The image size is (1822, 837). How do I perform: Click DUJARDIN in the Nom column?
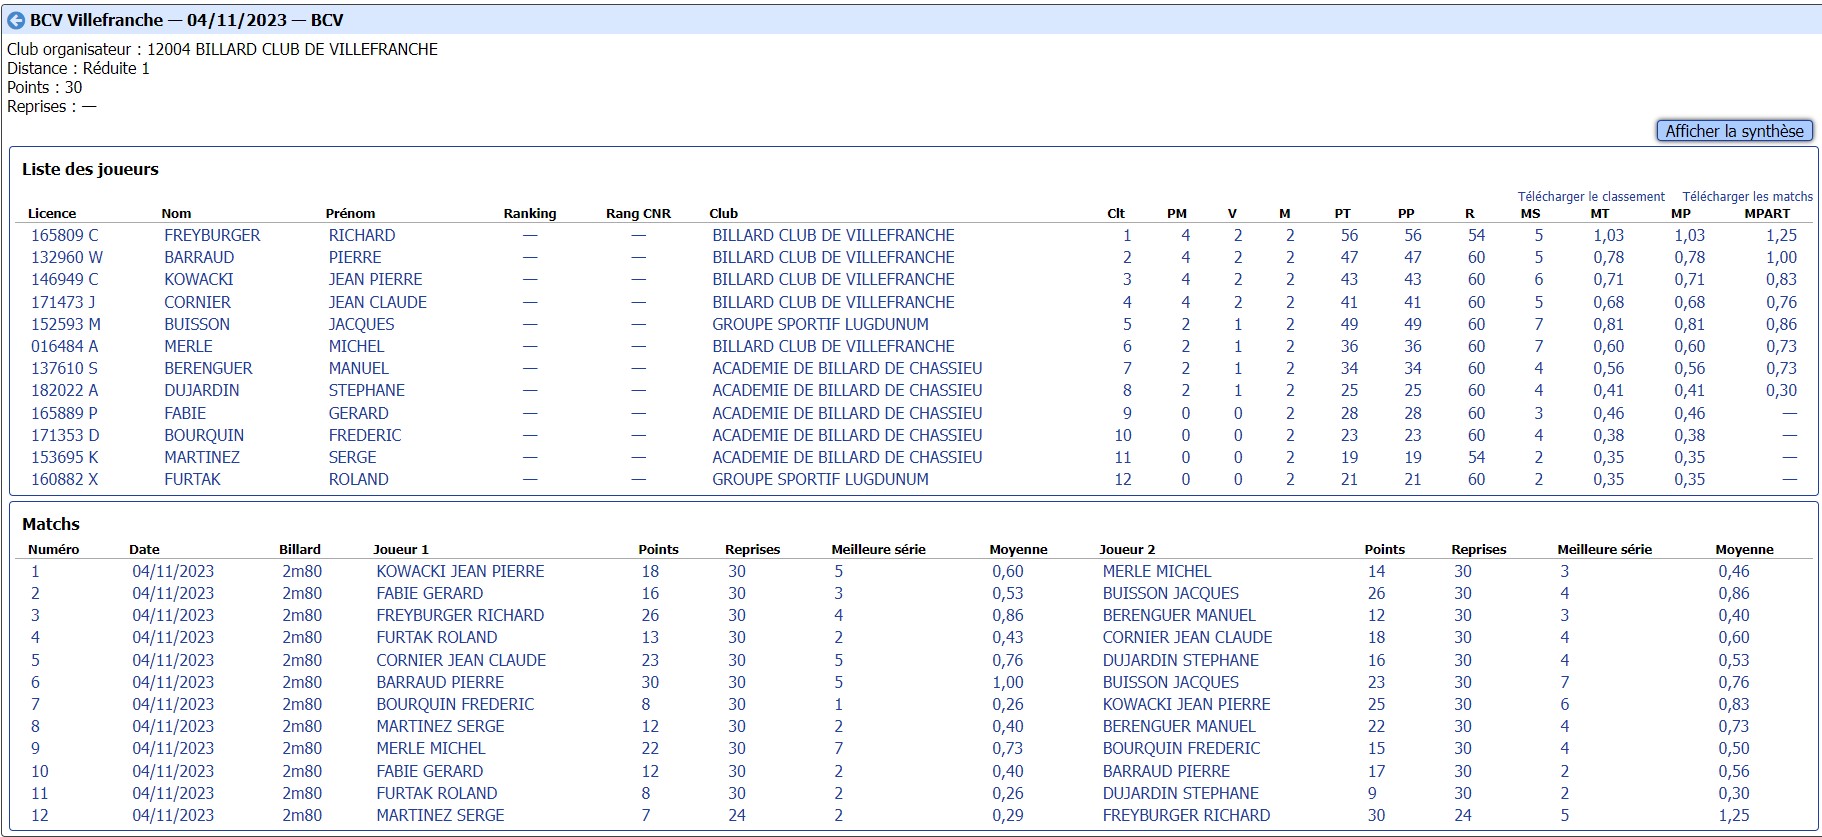pos(202,390)
